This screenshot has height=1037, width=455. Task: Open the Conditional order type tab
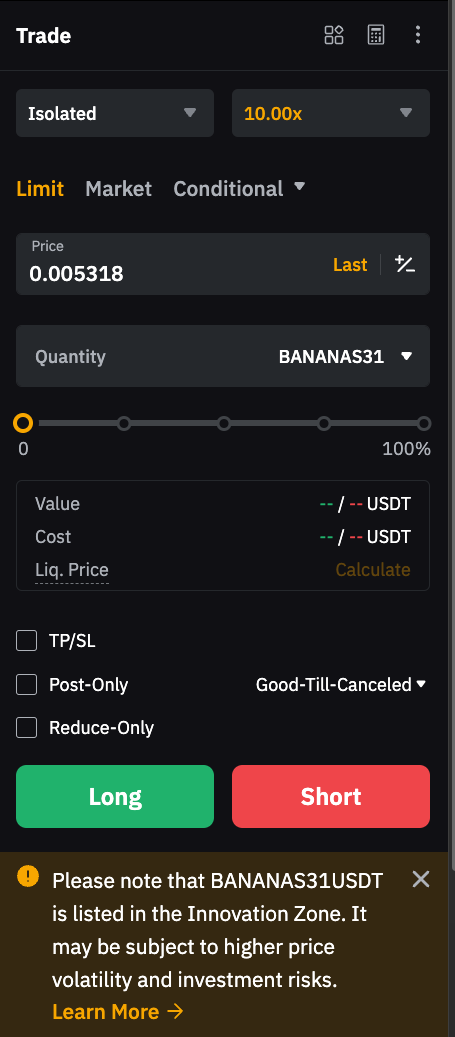[239, 188]
